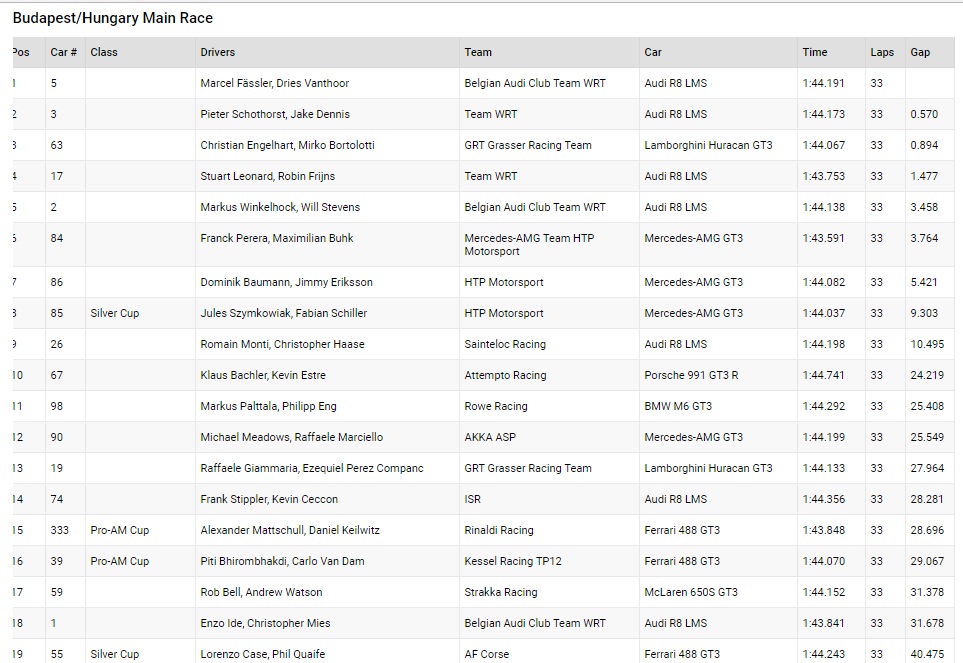The image size is (963, 663).
Task: Click the Car # column header
Action: (x=64, y=52)
